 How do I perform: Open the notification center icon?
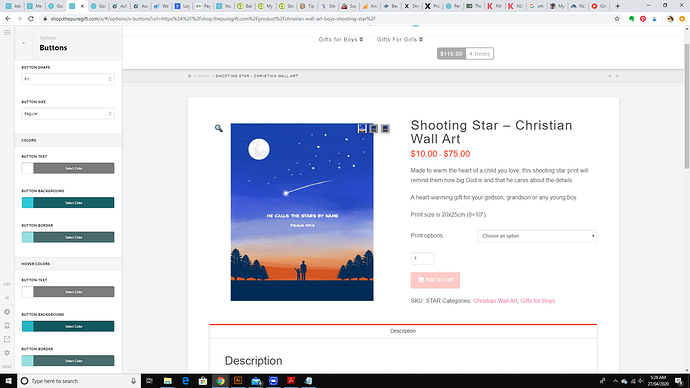coord(679,381)
